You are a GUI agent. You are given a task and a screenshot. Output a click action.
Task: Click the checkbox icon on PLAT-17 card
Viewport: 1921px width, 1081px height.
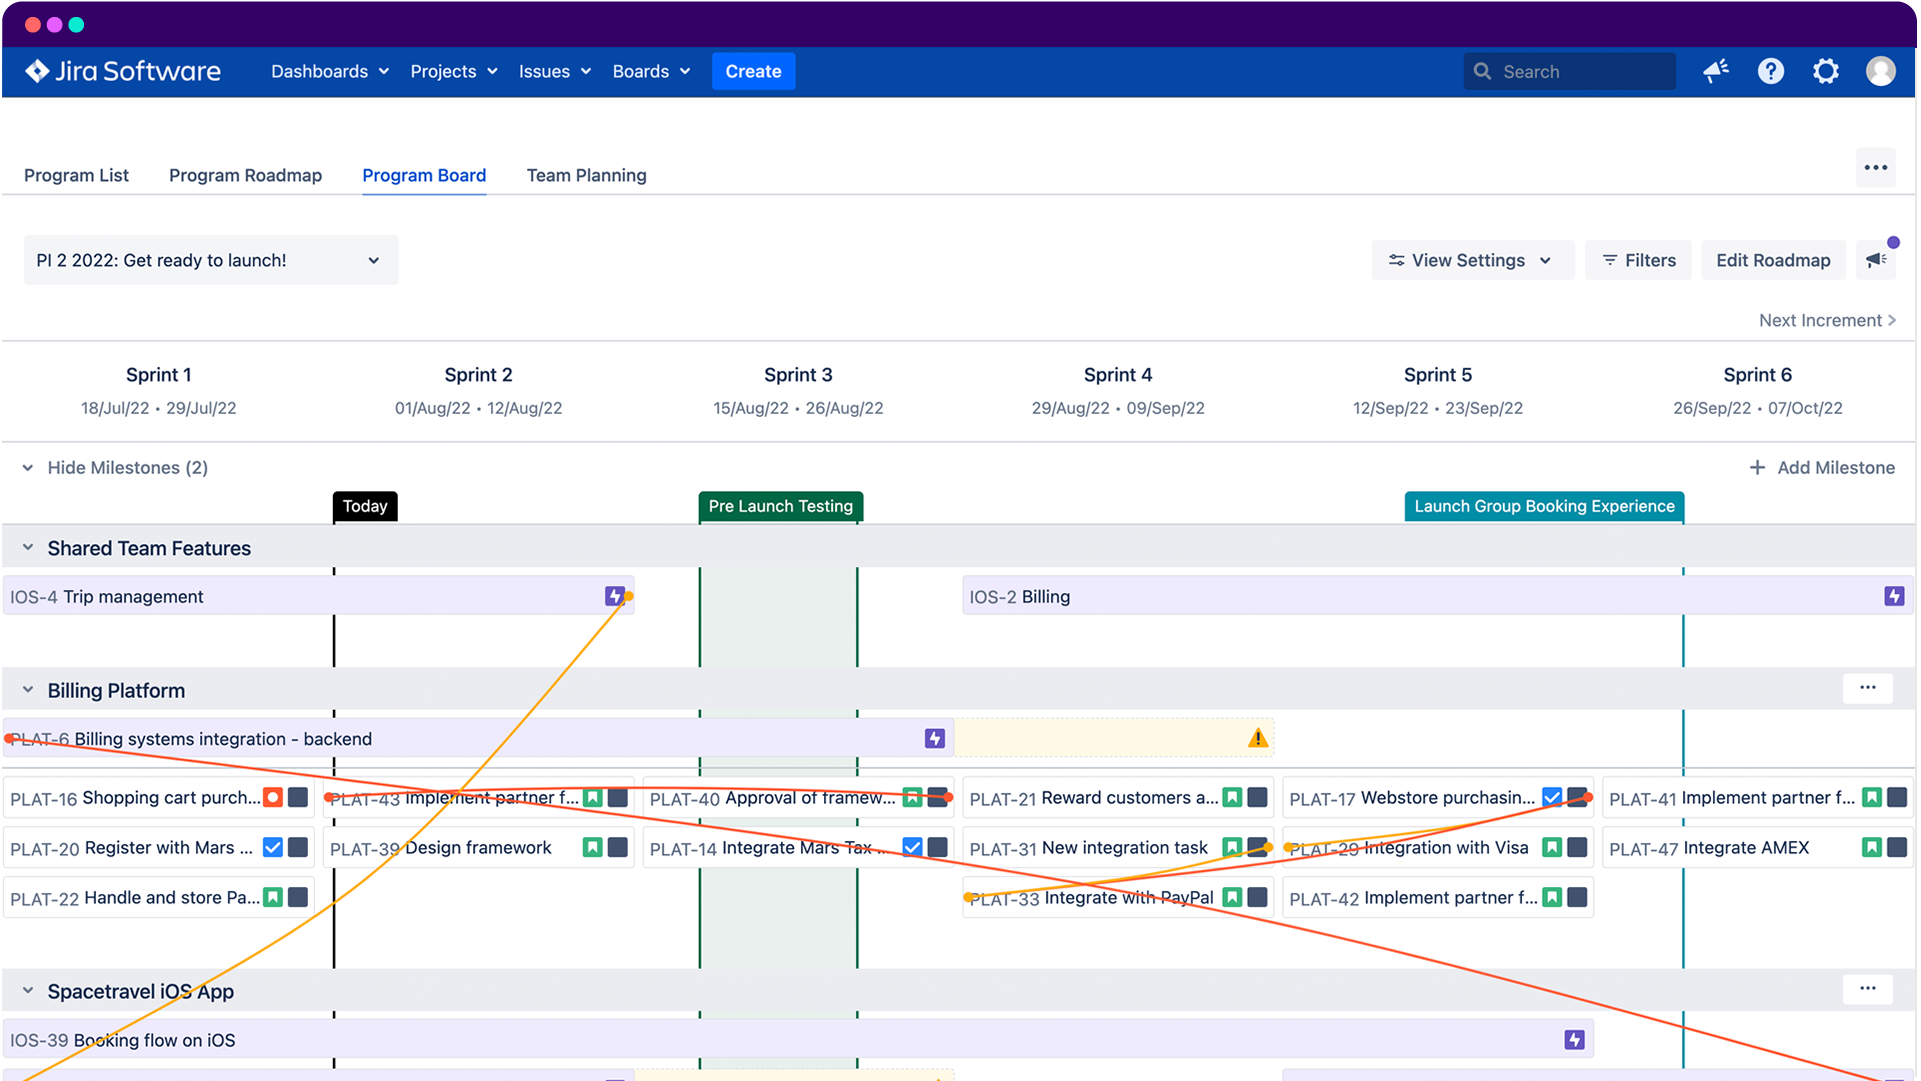1551,797
